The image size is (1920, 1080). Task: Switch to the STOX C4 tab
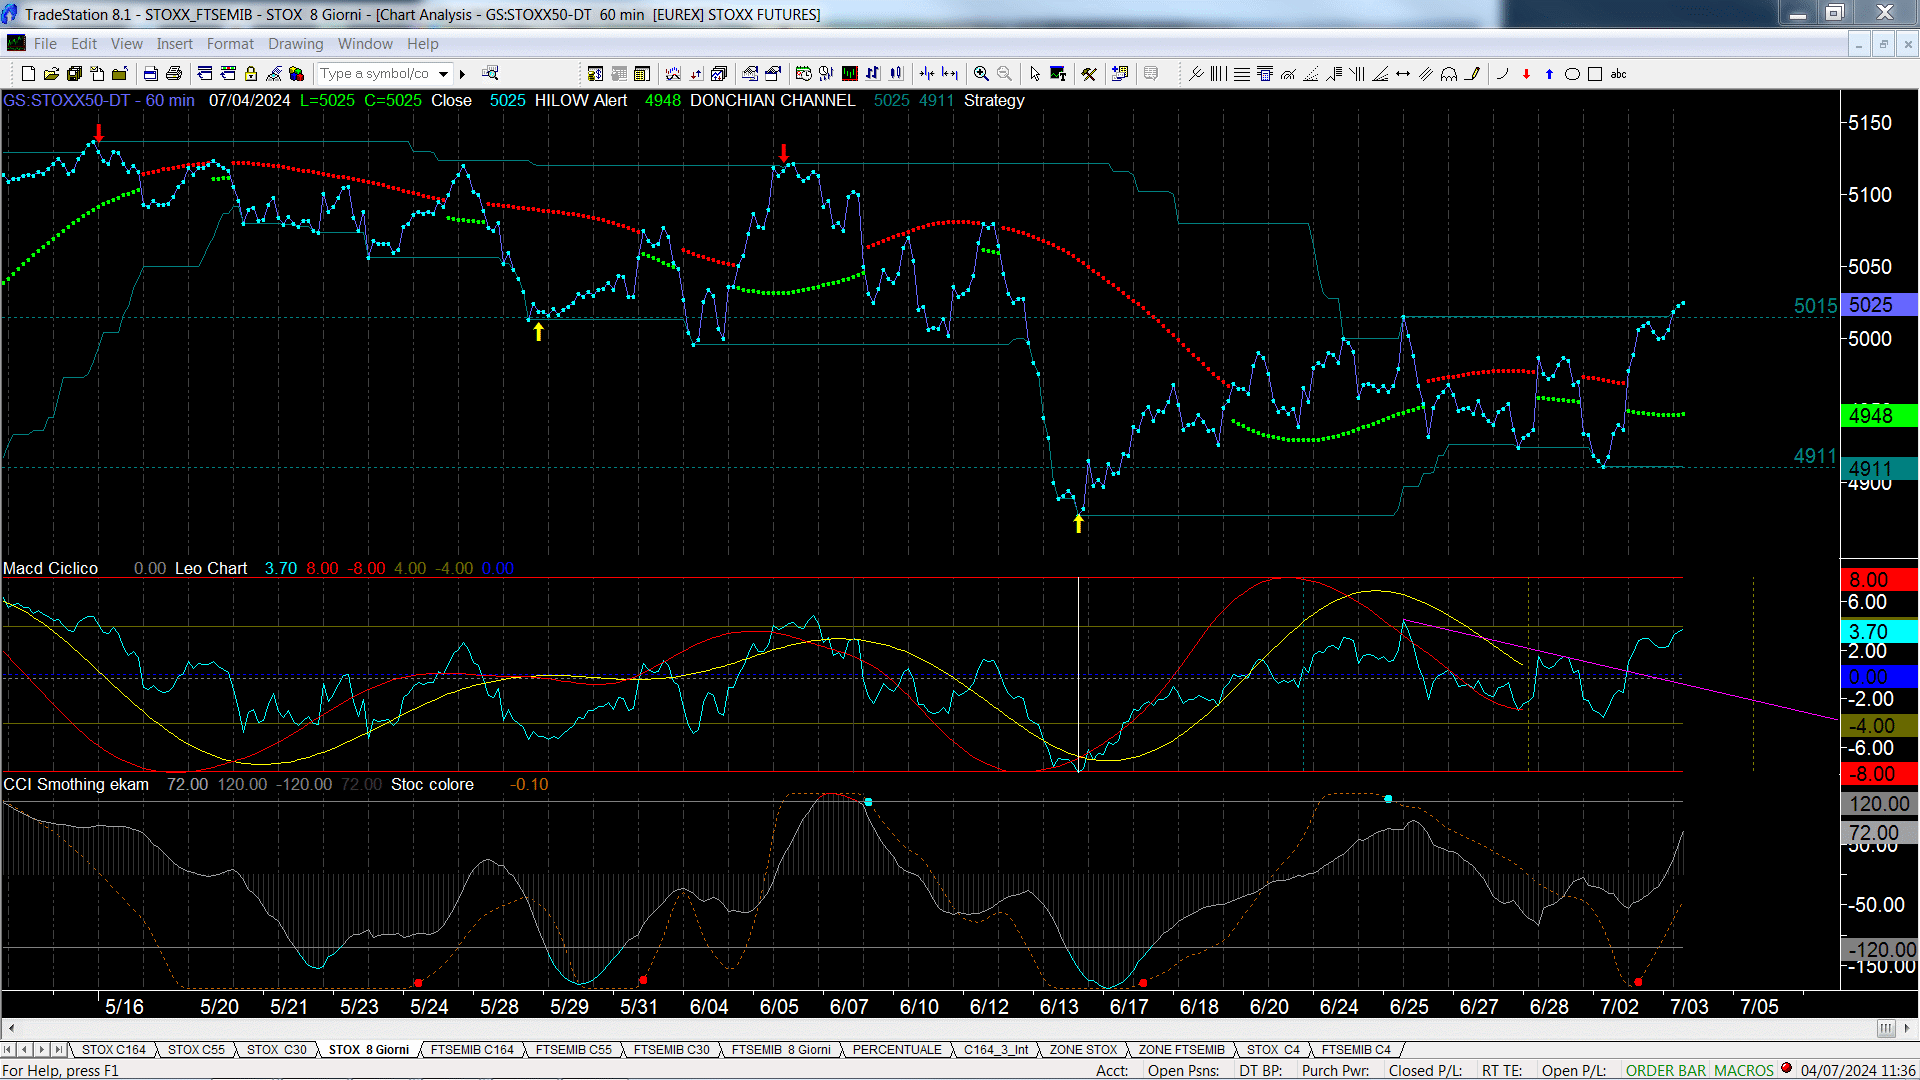tap(1273, 1049)
